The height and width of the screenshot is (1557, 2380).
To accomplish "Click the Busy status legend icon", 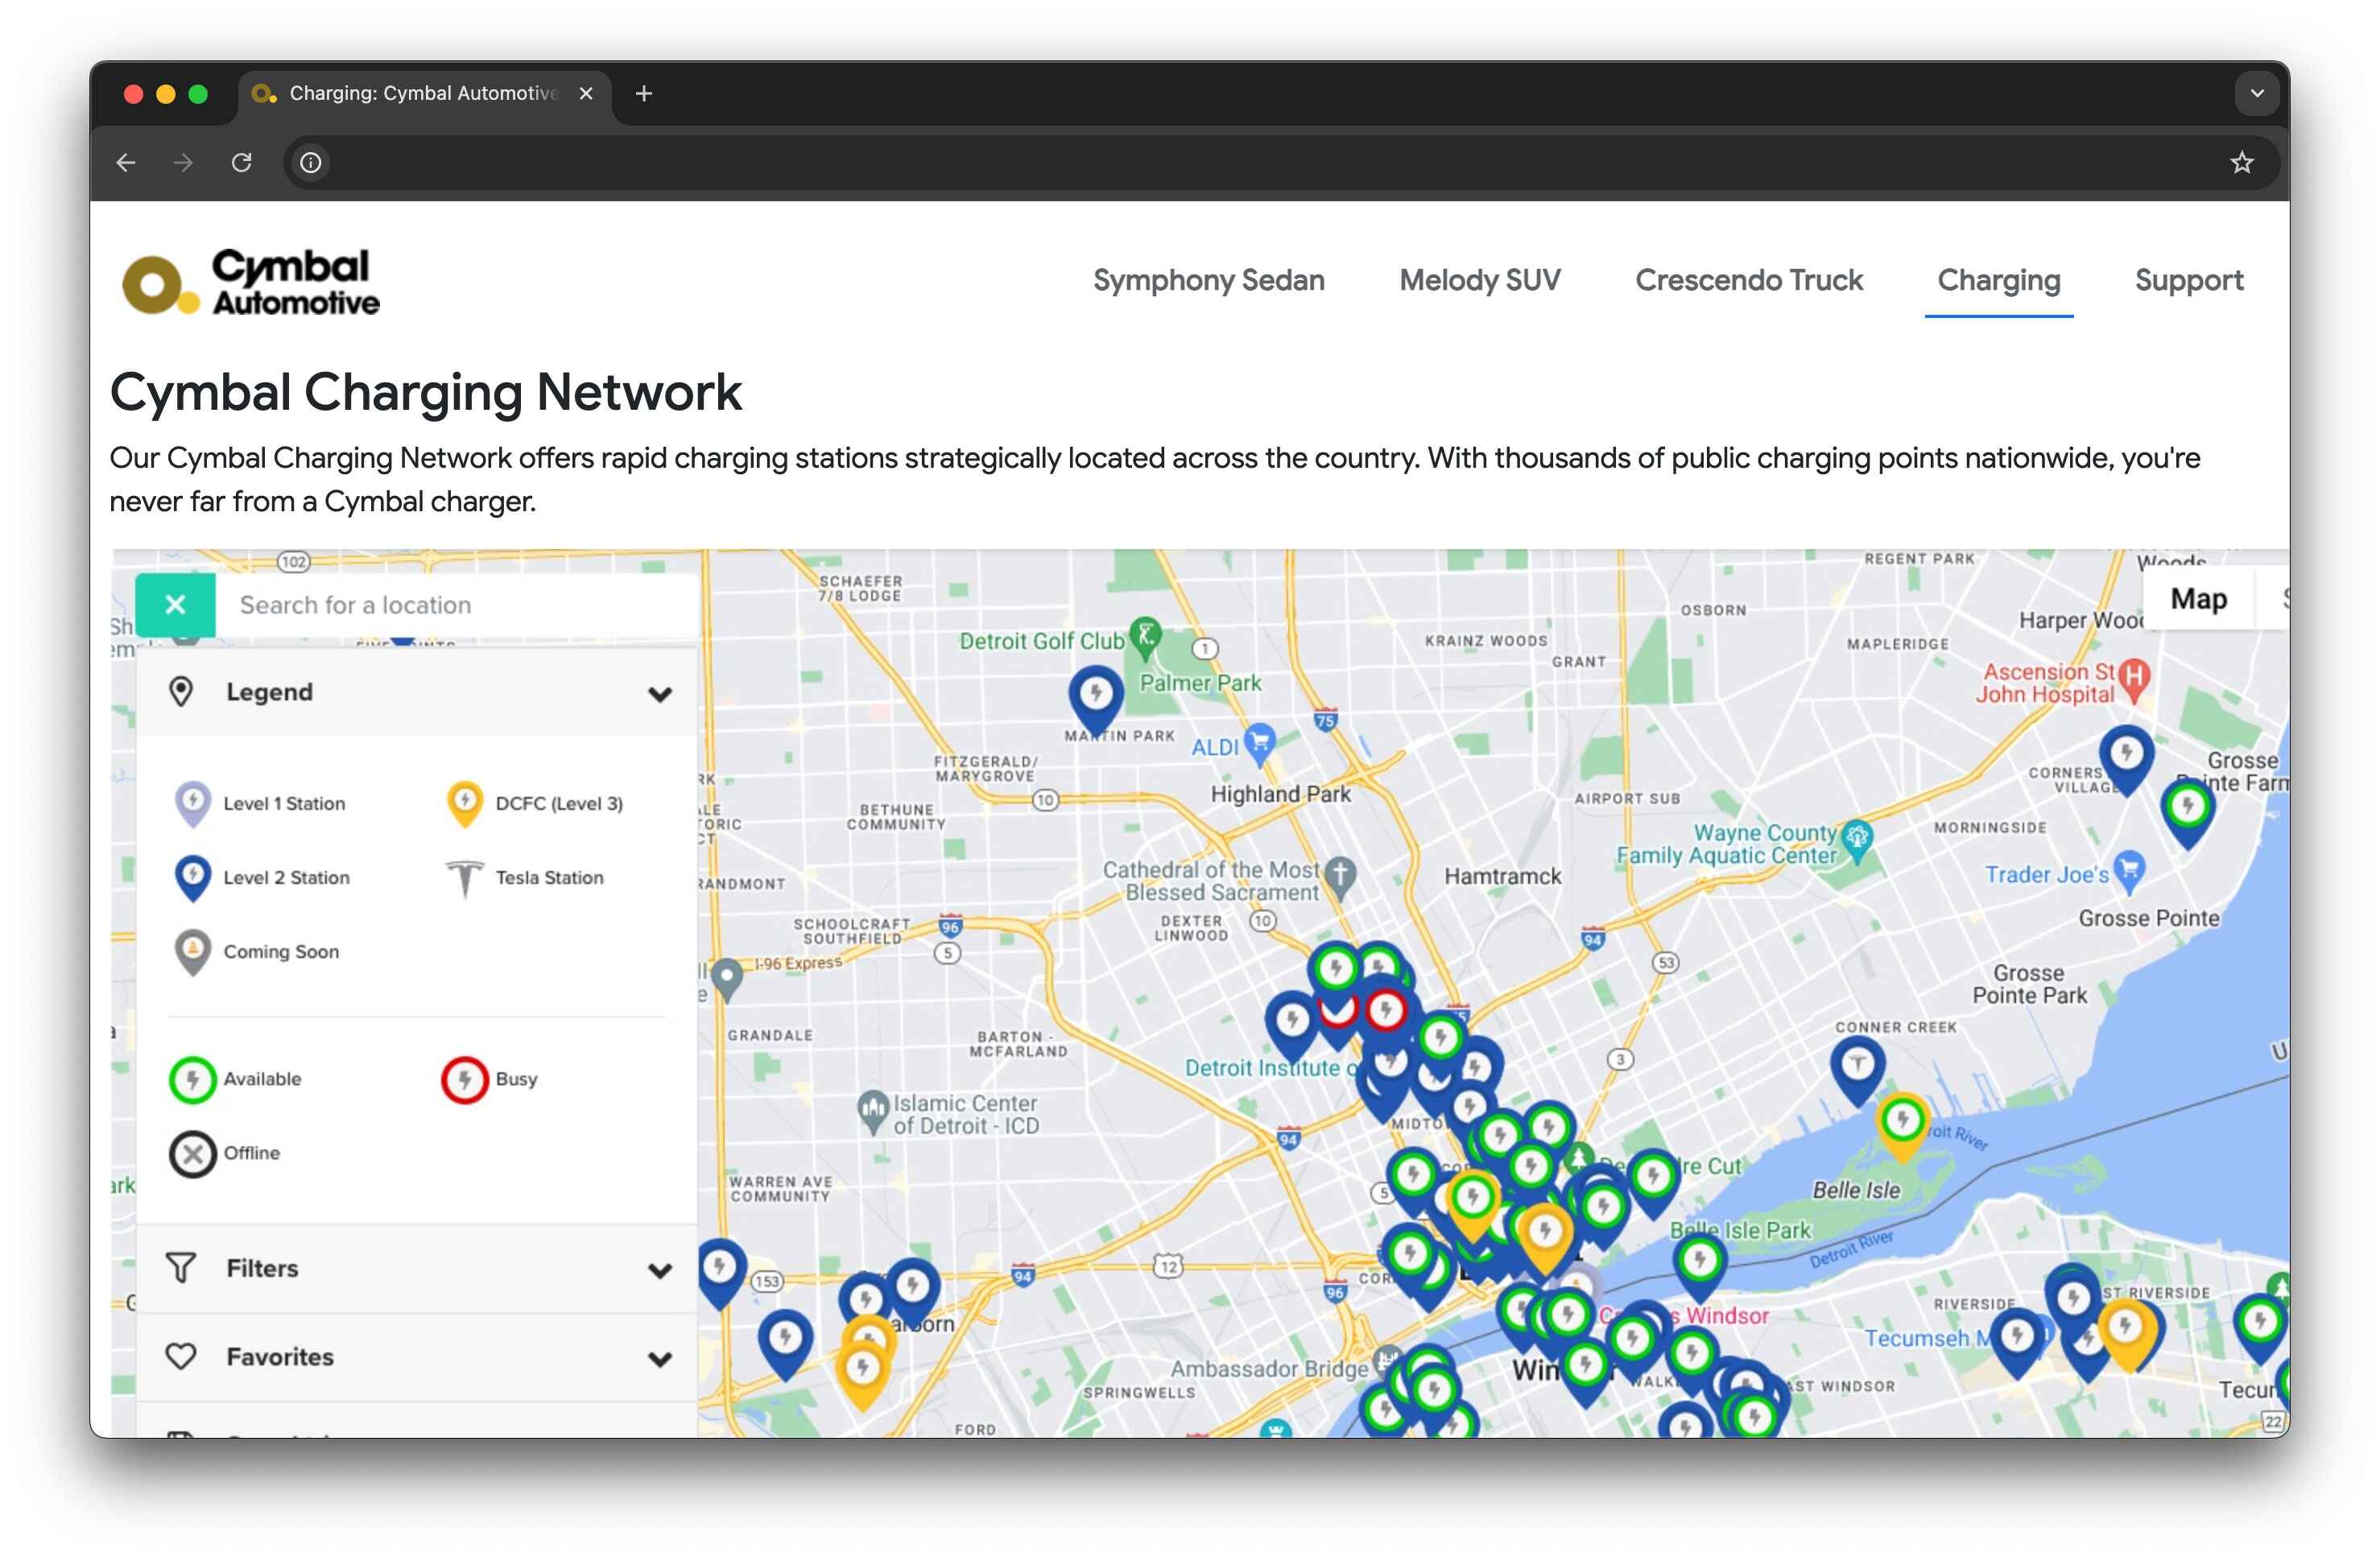I will pos(464,1080).
